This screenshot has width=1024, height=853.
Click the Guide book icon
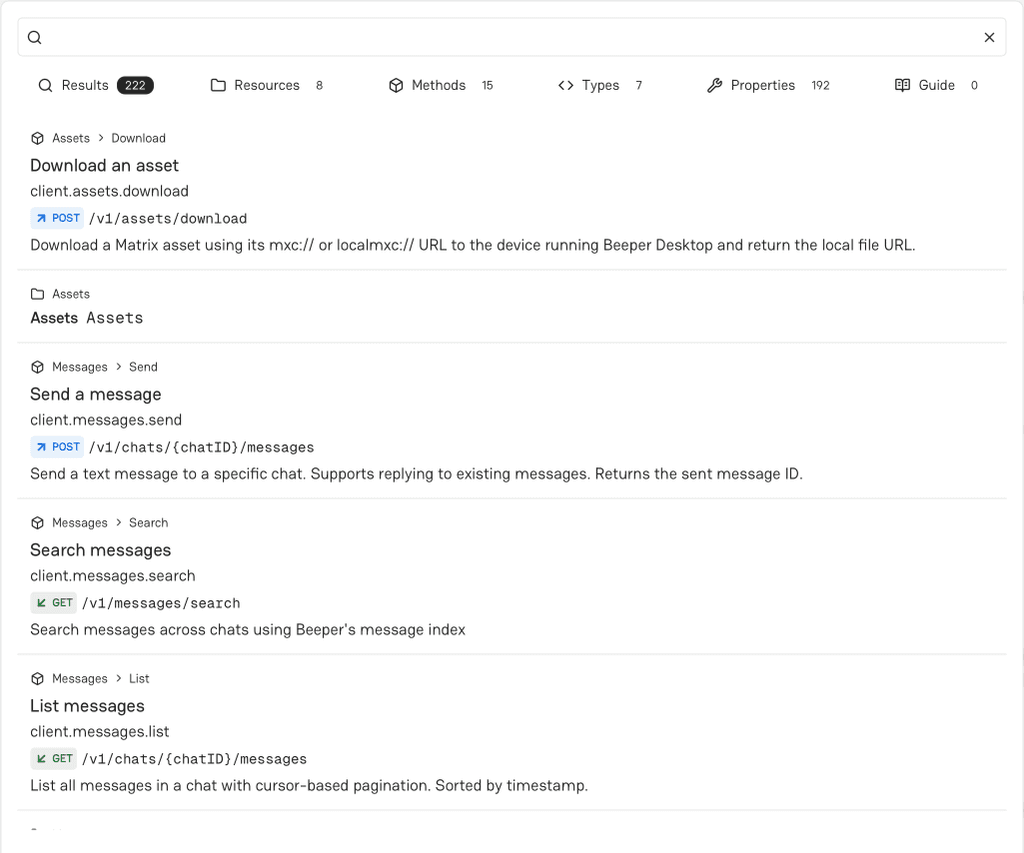pyautogui.click(x=903, y=86)
